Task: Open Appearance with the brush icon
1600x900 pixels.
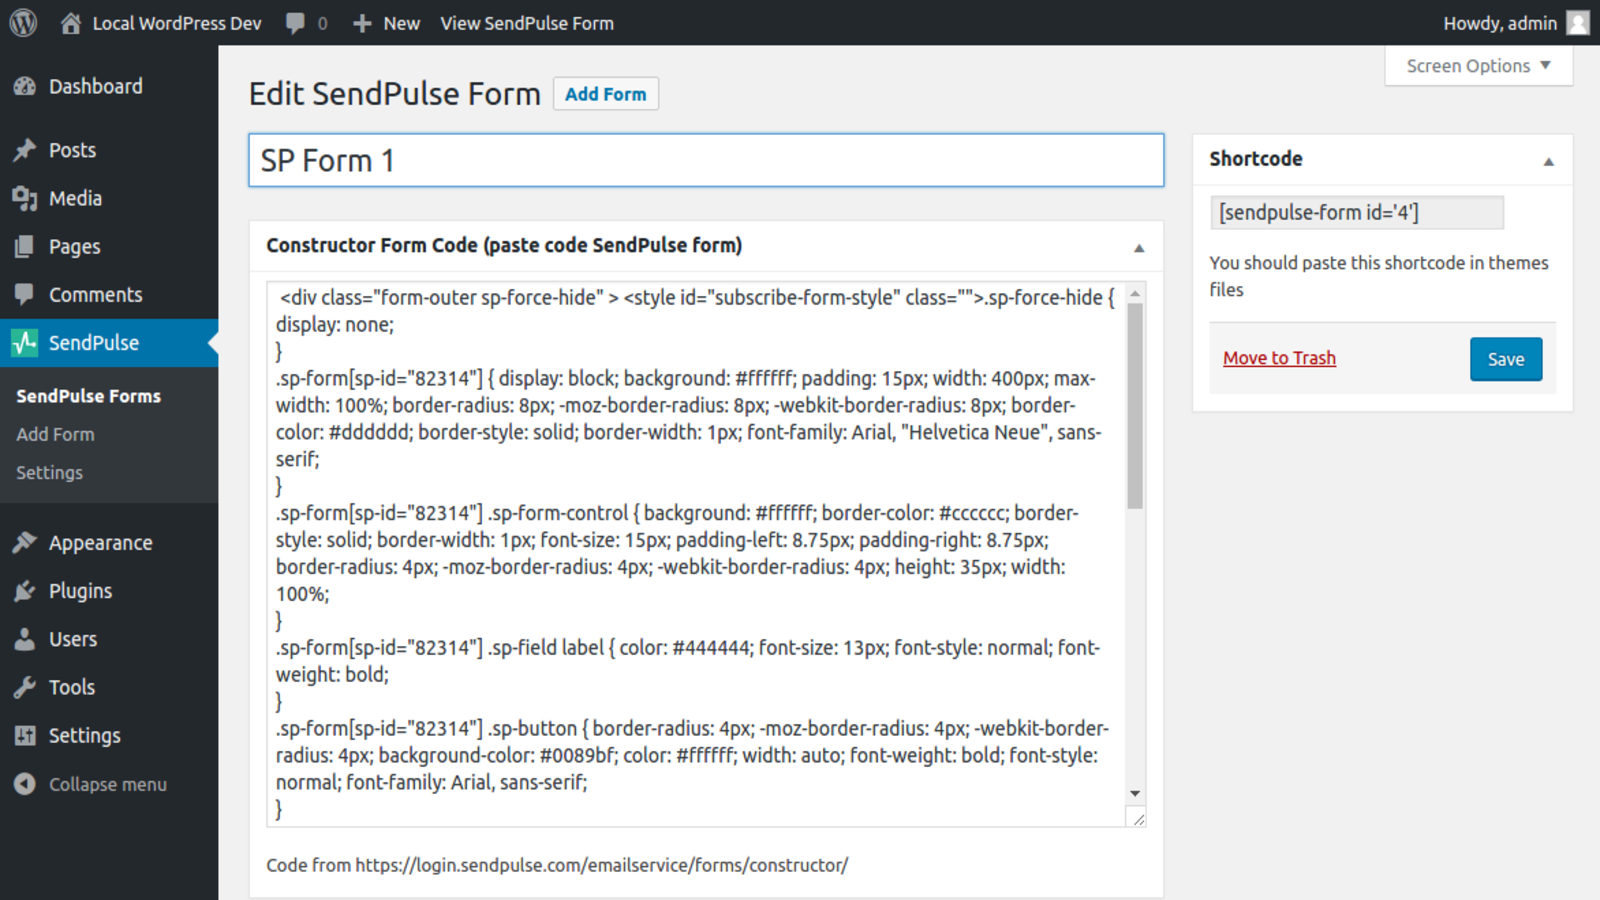Action: pos(26,542)
